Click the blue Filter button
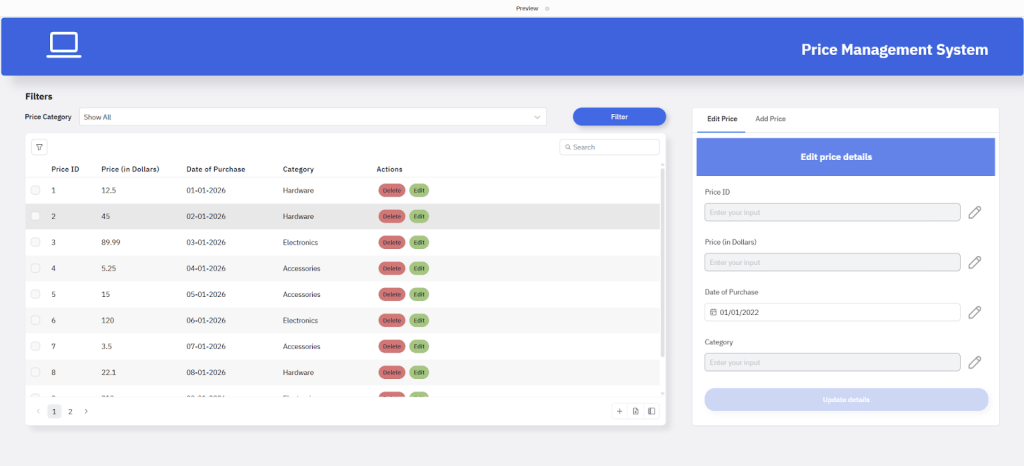 [x=619, y=117]
